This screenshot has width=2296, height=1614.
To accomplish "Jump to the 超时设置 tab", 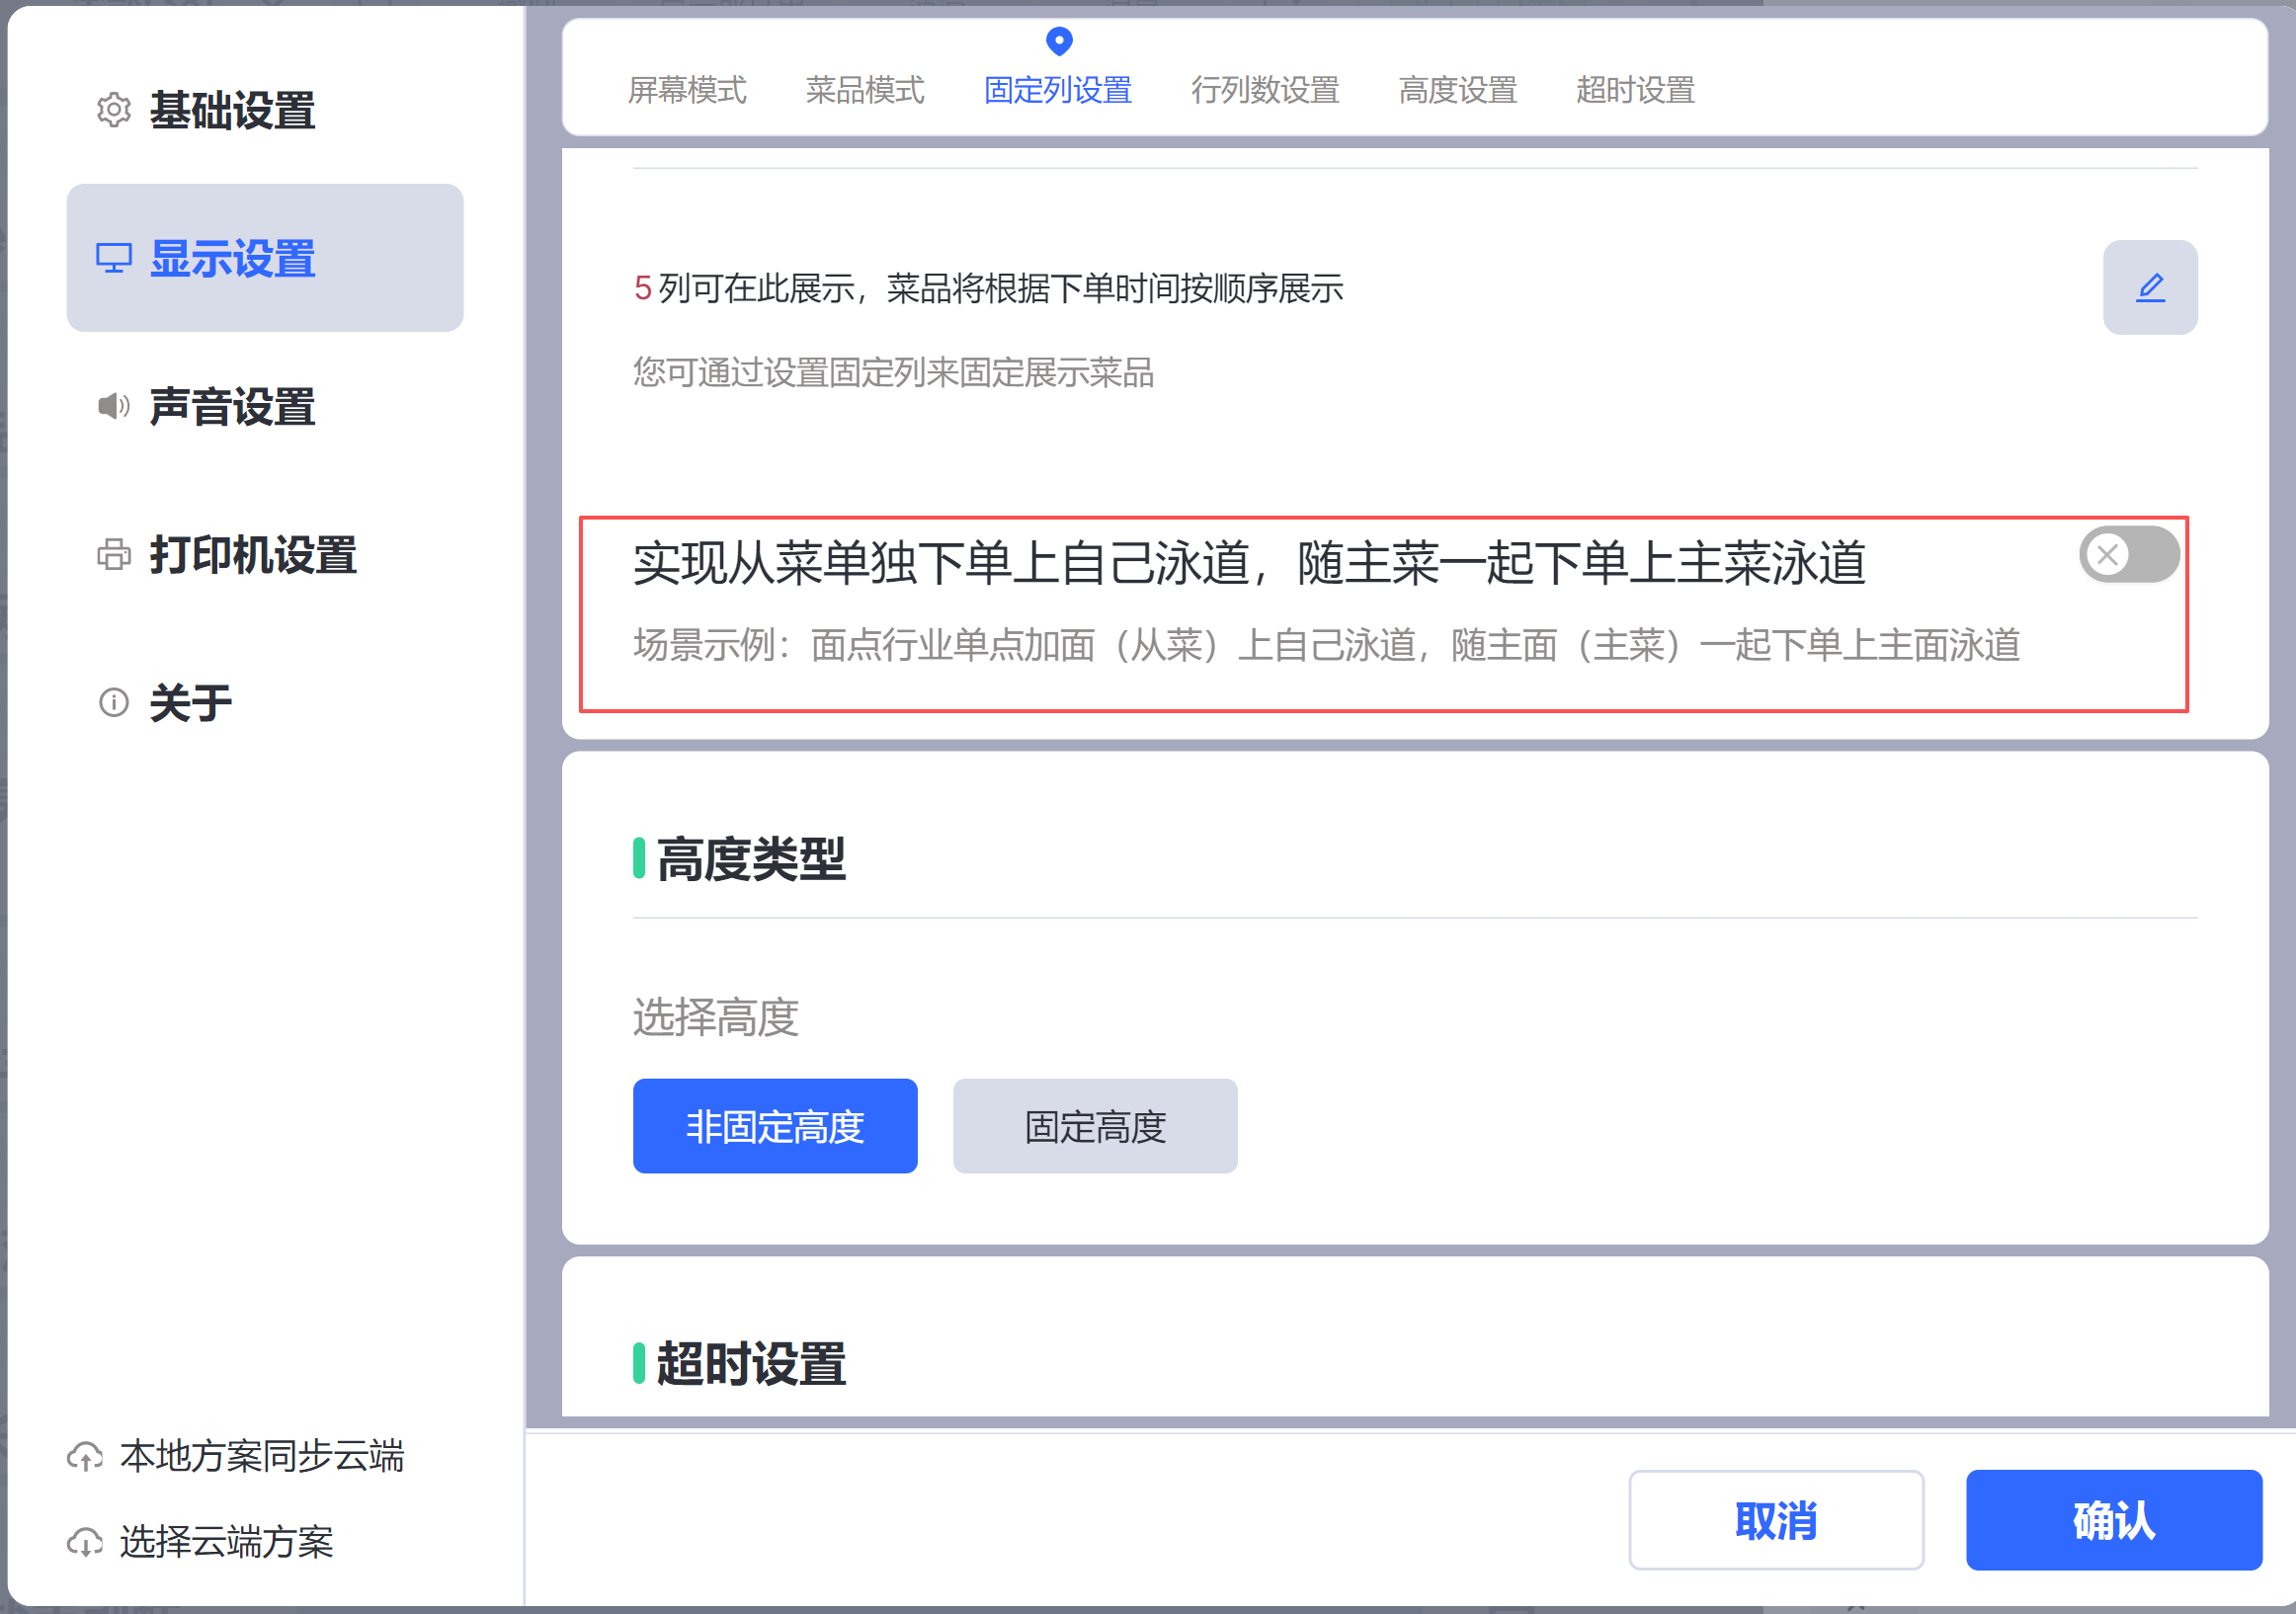I will coord(1634,90).
